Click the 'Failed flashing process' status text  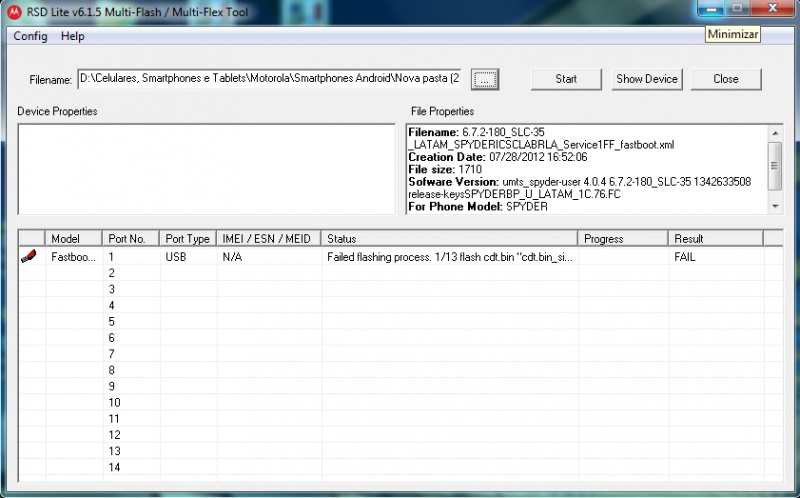[449, 257]
